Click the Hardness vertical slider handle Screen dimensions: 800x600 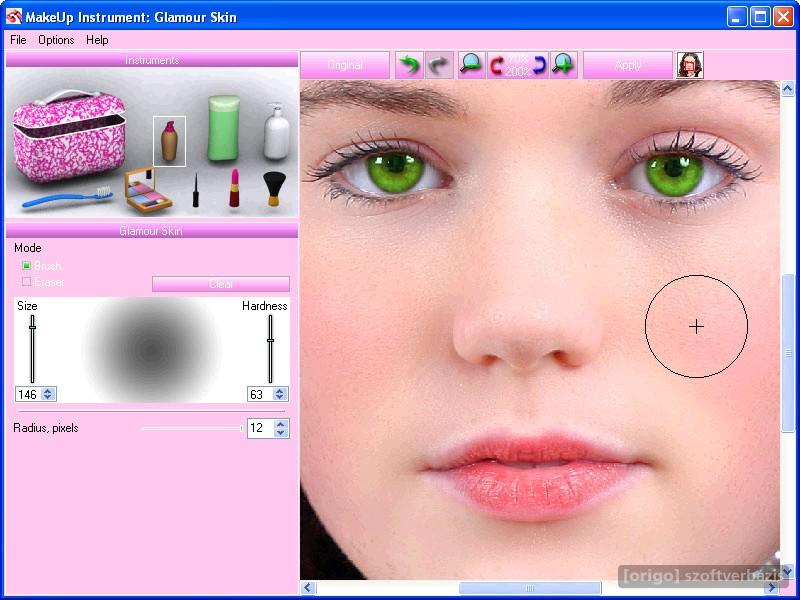(x=270, y=340)
